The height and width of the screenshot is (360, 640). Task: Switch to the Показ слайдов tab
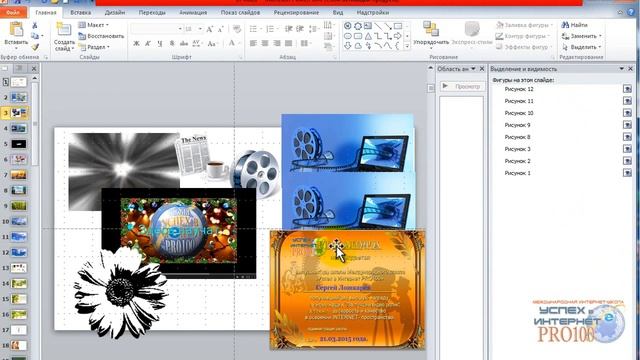click(x=240, y=13)
